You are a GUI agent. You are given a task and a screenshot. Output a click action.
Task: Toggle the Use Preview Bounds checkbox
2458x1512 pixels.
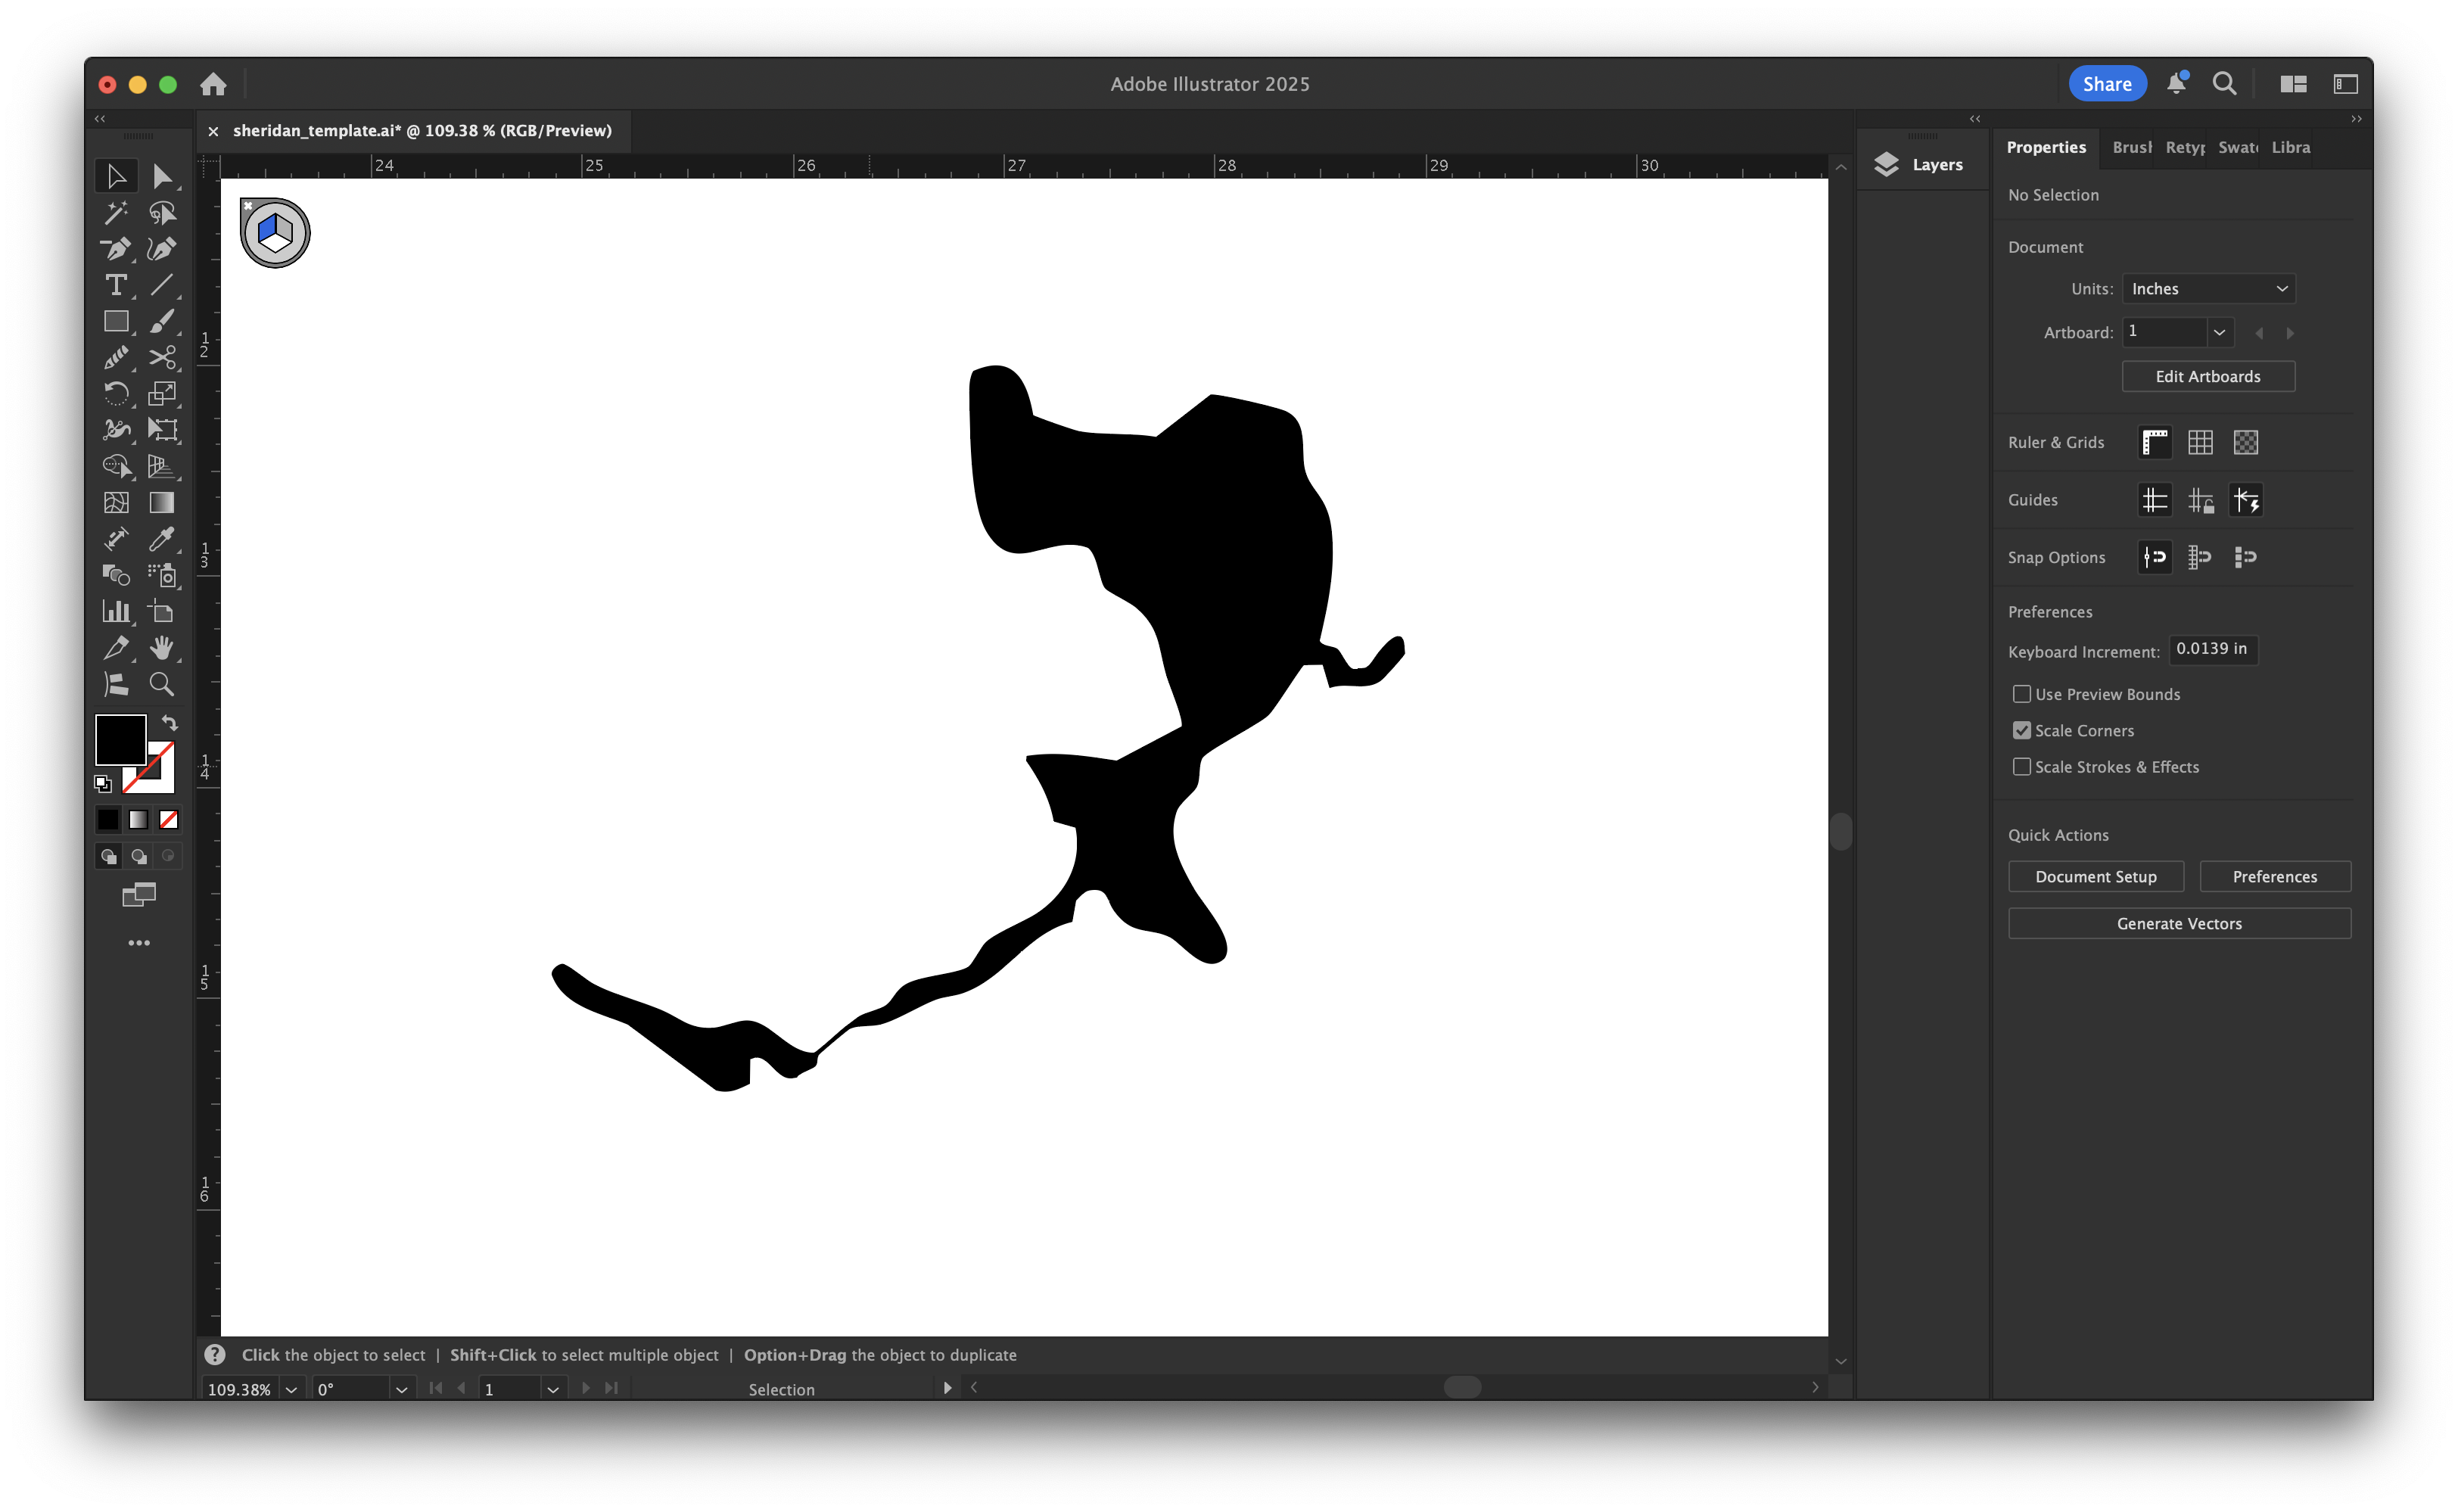click(x=2022, y=693)
